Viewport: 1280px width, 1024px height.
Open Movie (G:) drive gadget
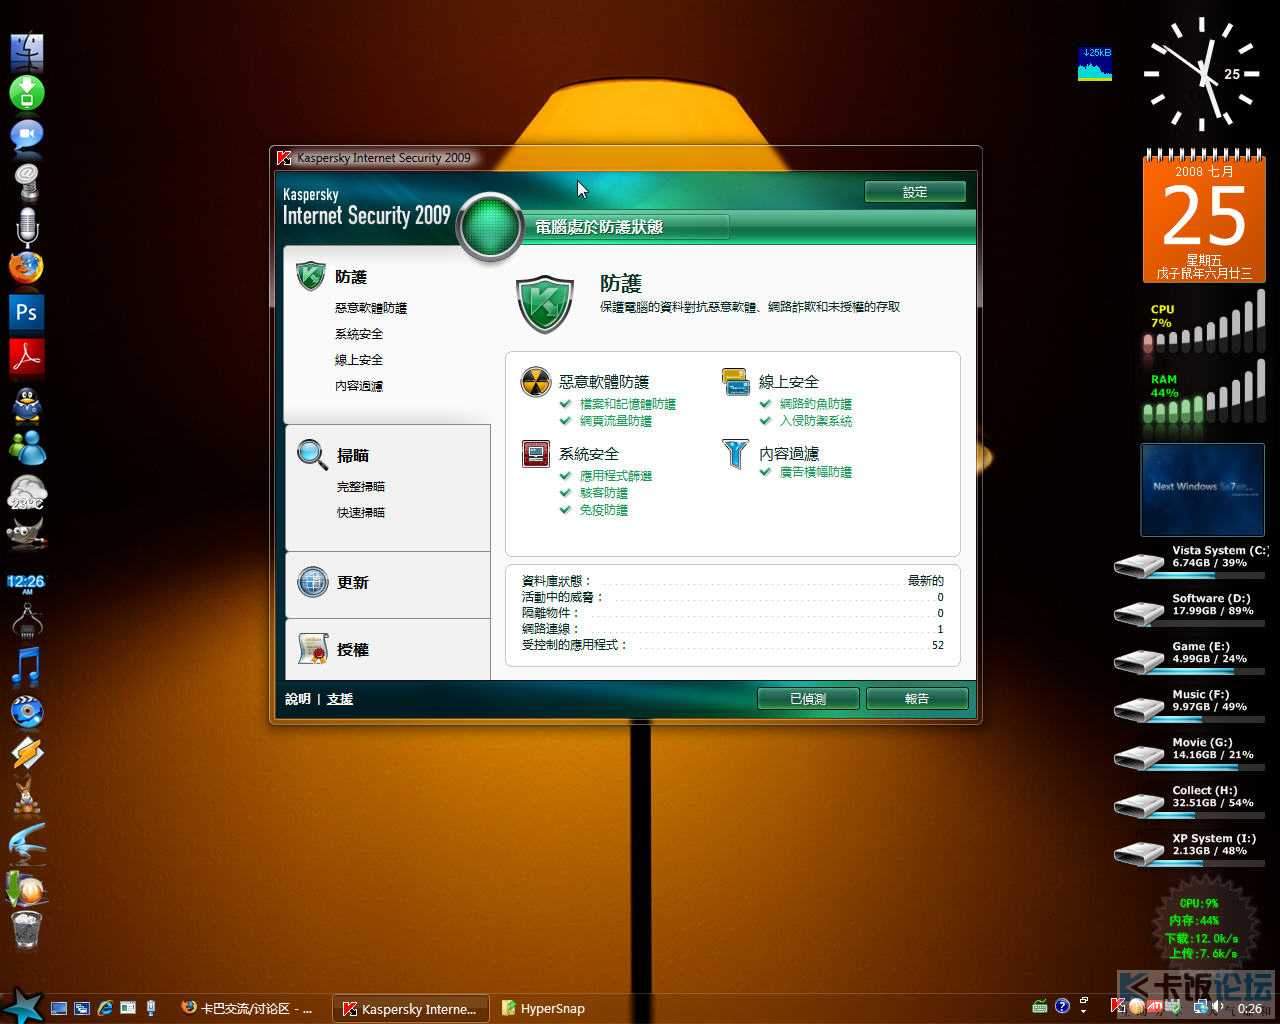[x=1190, y=752]
